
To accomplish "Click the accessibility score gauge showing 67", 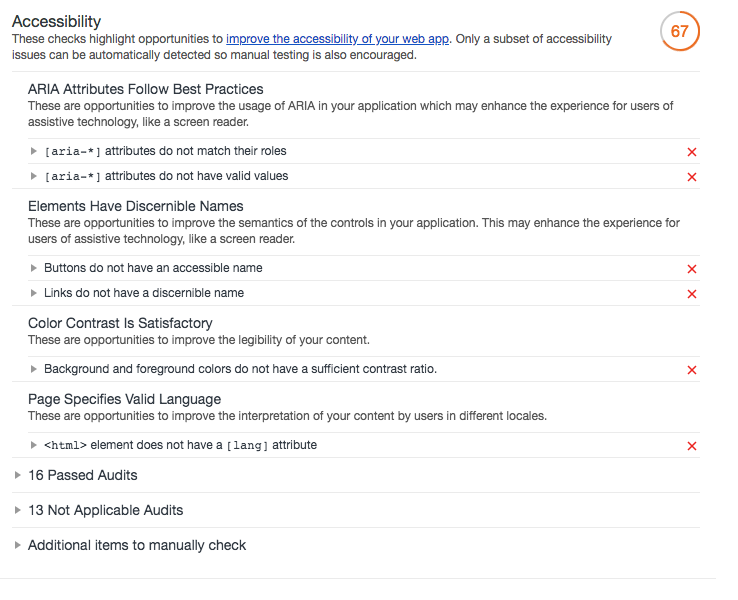I will coord(679,31).
